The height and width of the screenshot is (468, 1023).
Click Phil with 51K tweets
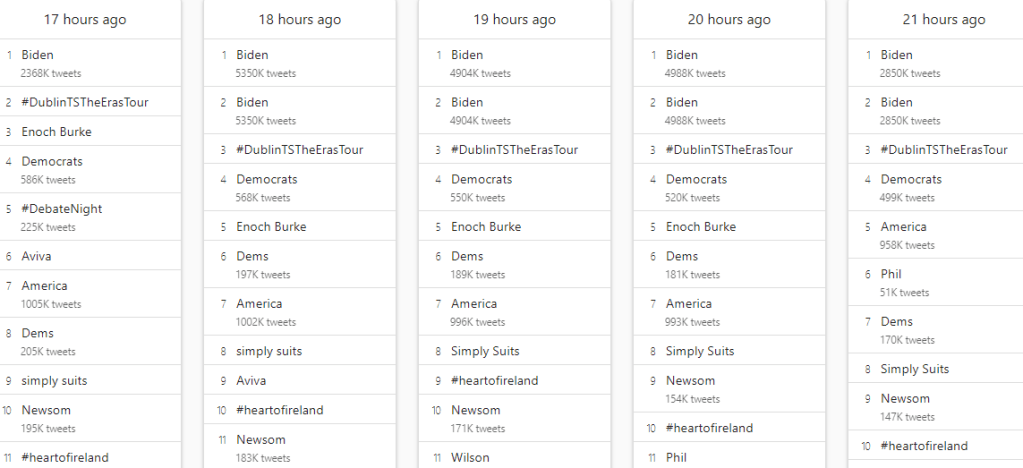pyautogui.click(x=891, y=274)
